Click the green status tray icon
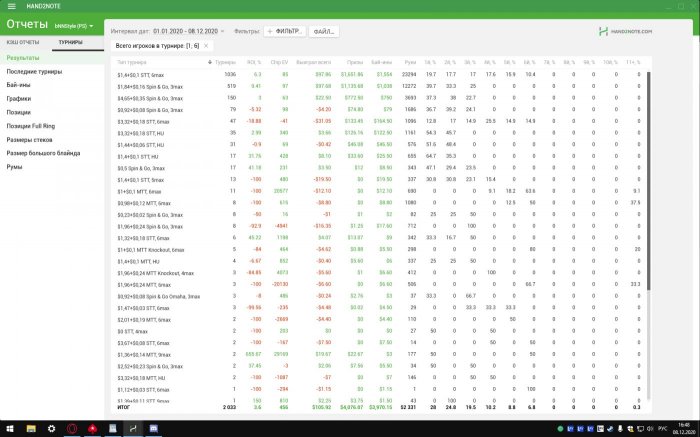 tap(560, 429)
